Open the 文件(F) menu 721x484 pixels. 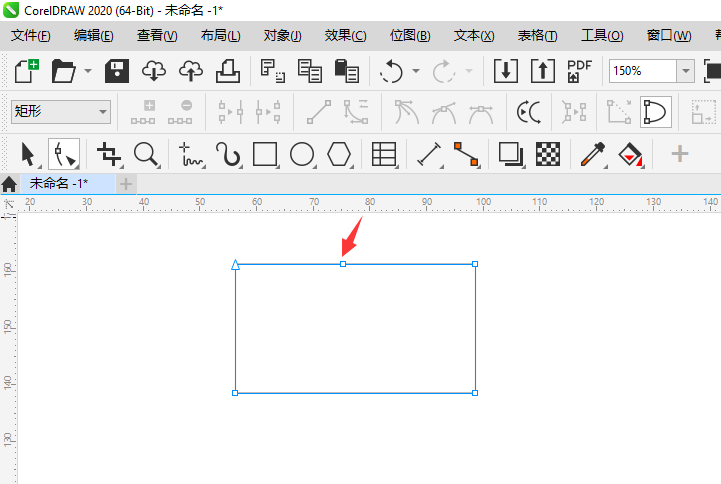click(x=30, y=35)
